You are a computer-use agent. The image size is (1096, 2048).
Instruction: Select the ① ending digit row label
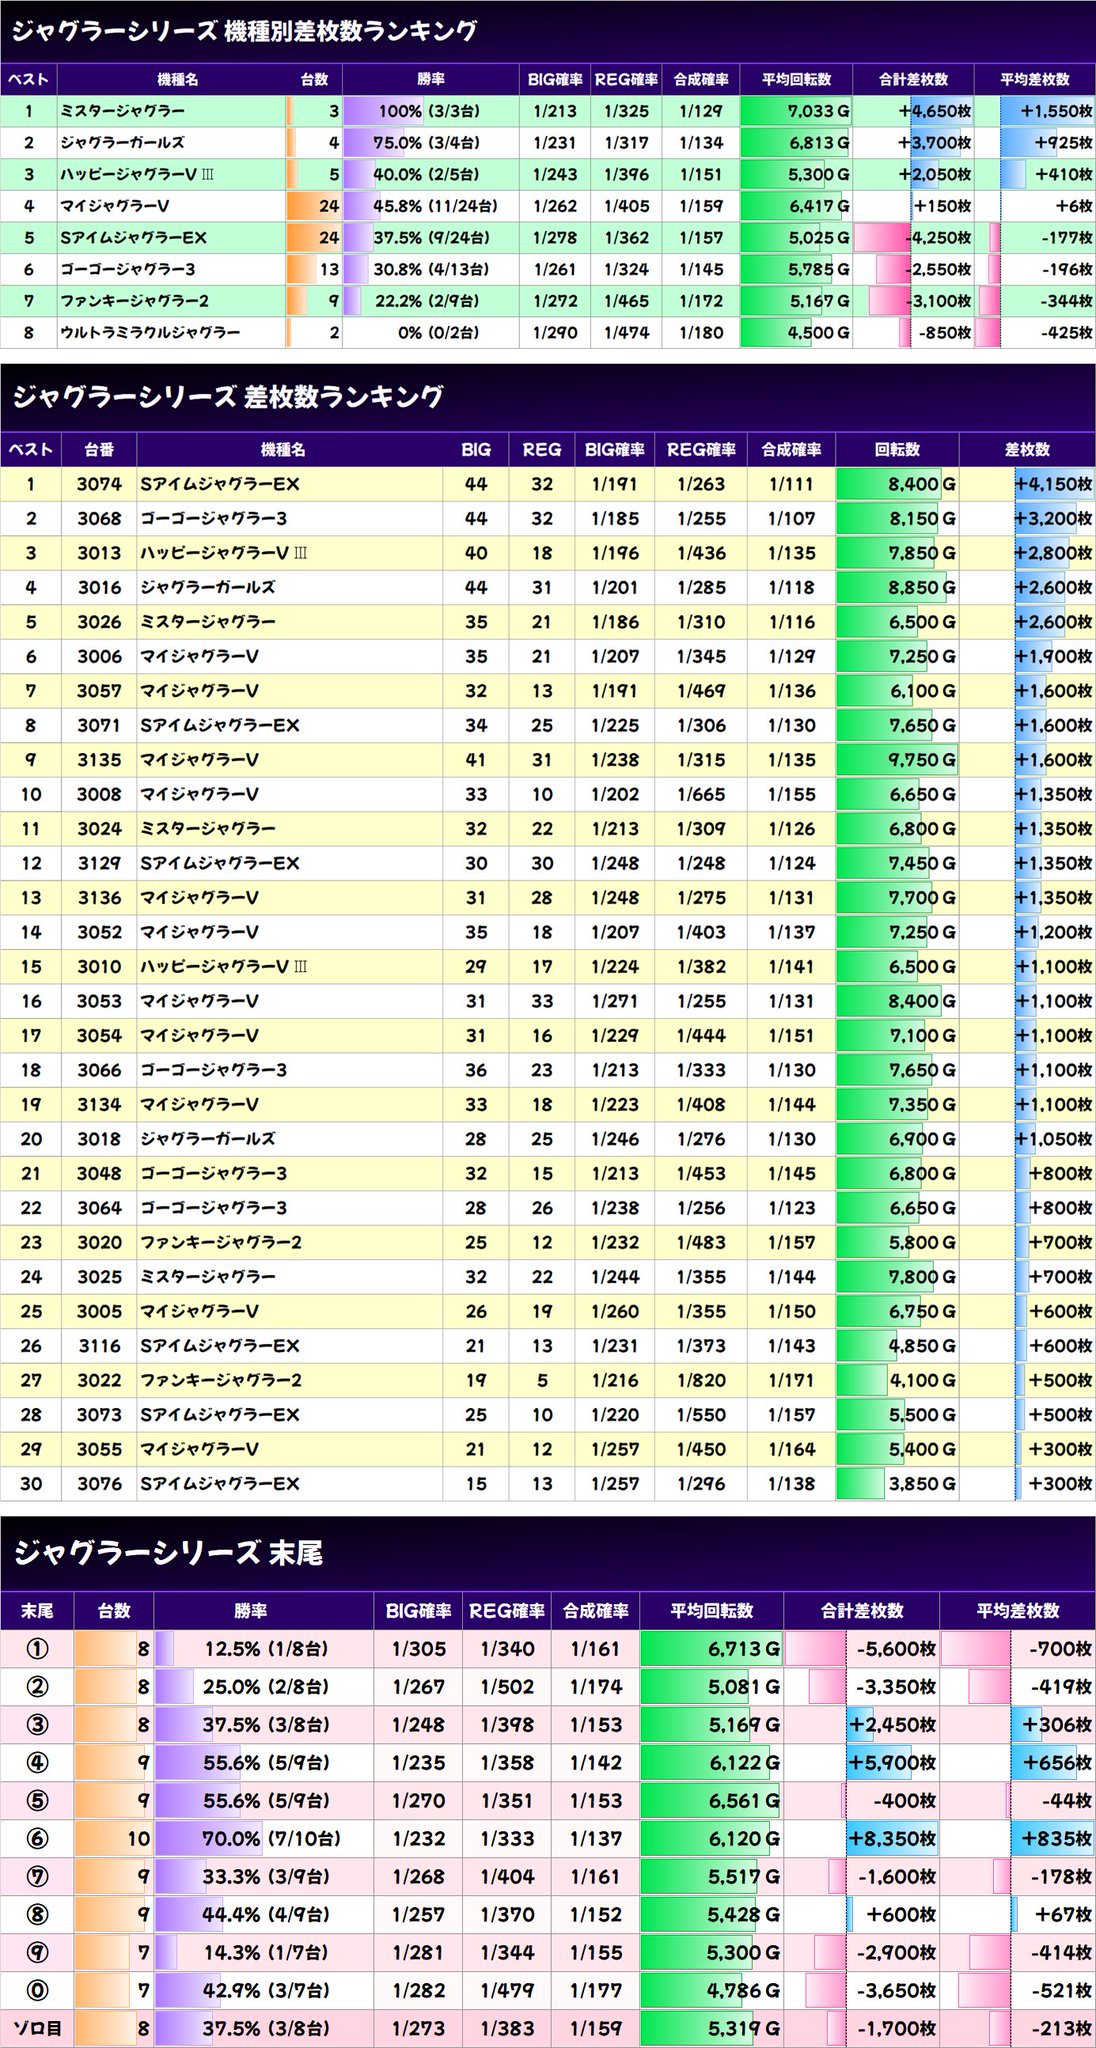37,1649
